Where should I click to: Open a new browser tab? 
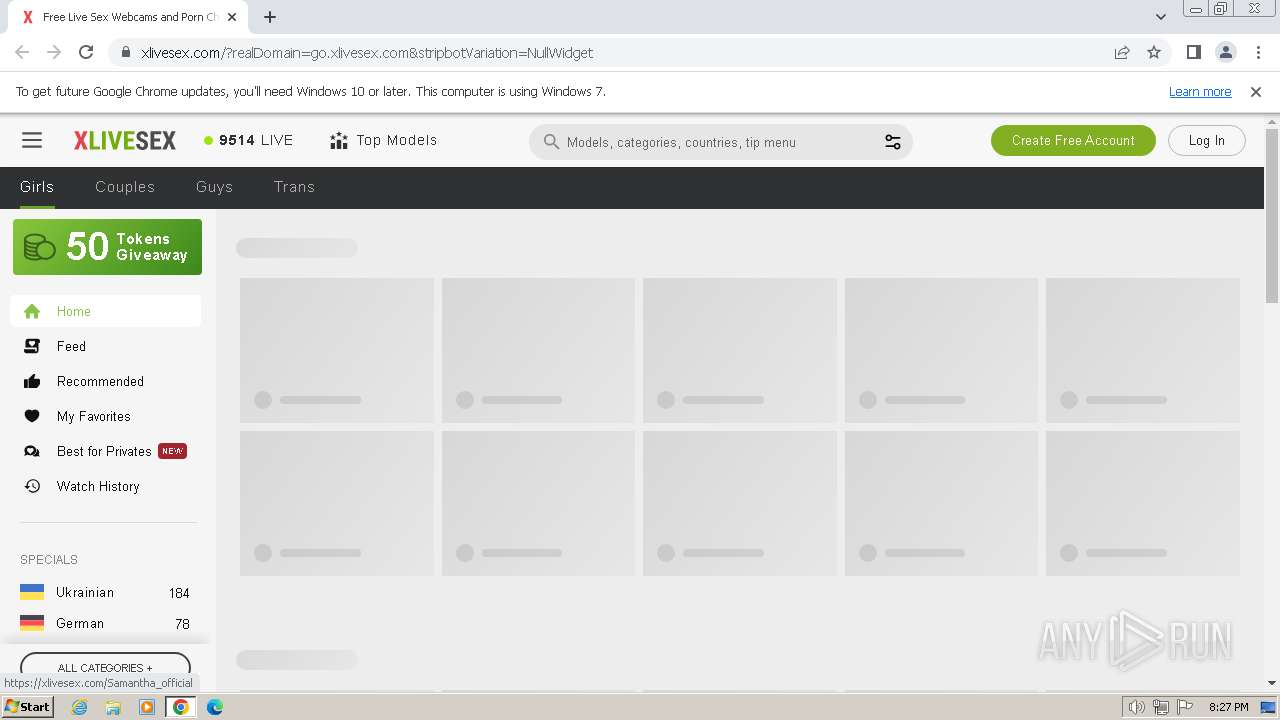[x=270, y=17]
